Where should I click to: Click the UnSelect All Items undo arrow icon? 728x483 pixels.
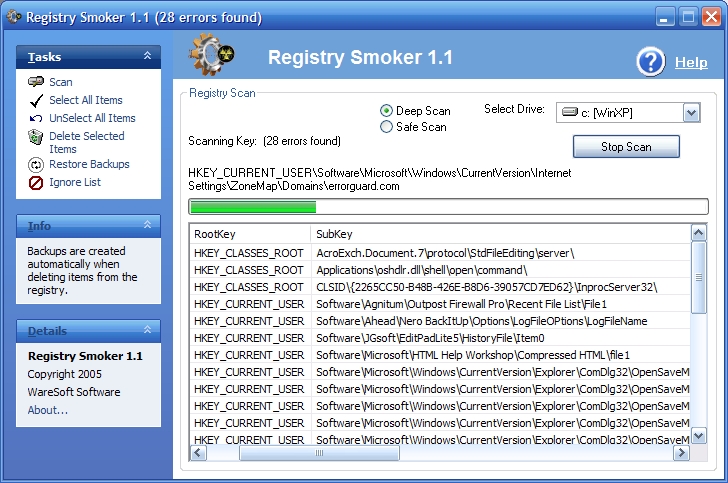(x=36, y=118)
